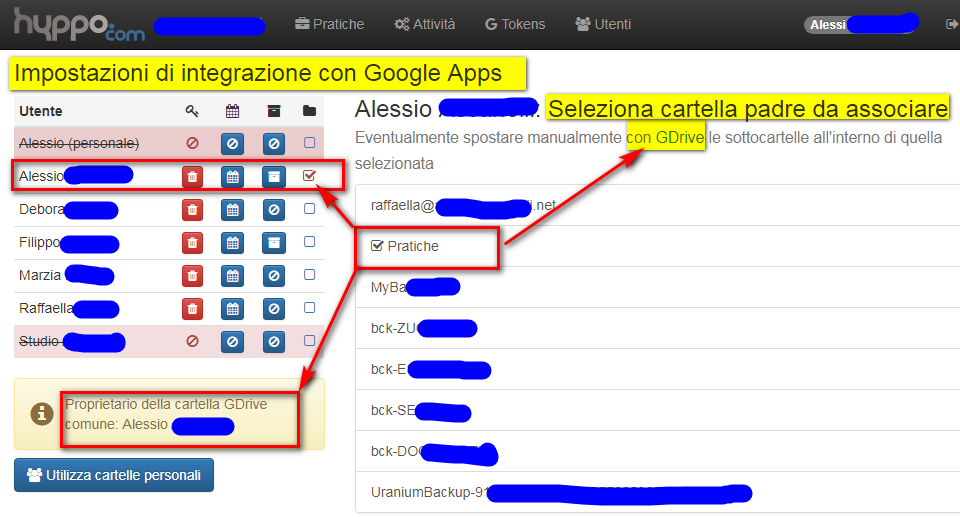Click the hyppo.com logo
This screenshot has width=960, height=517.
point(79,25)
